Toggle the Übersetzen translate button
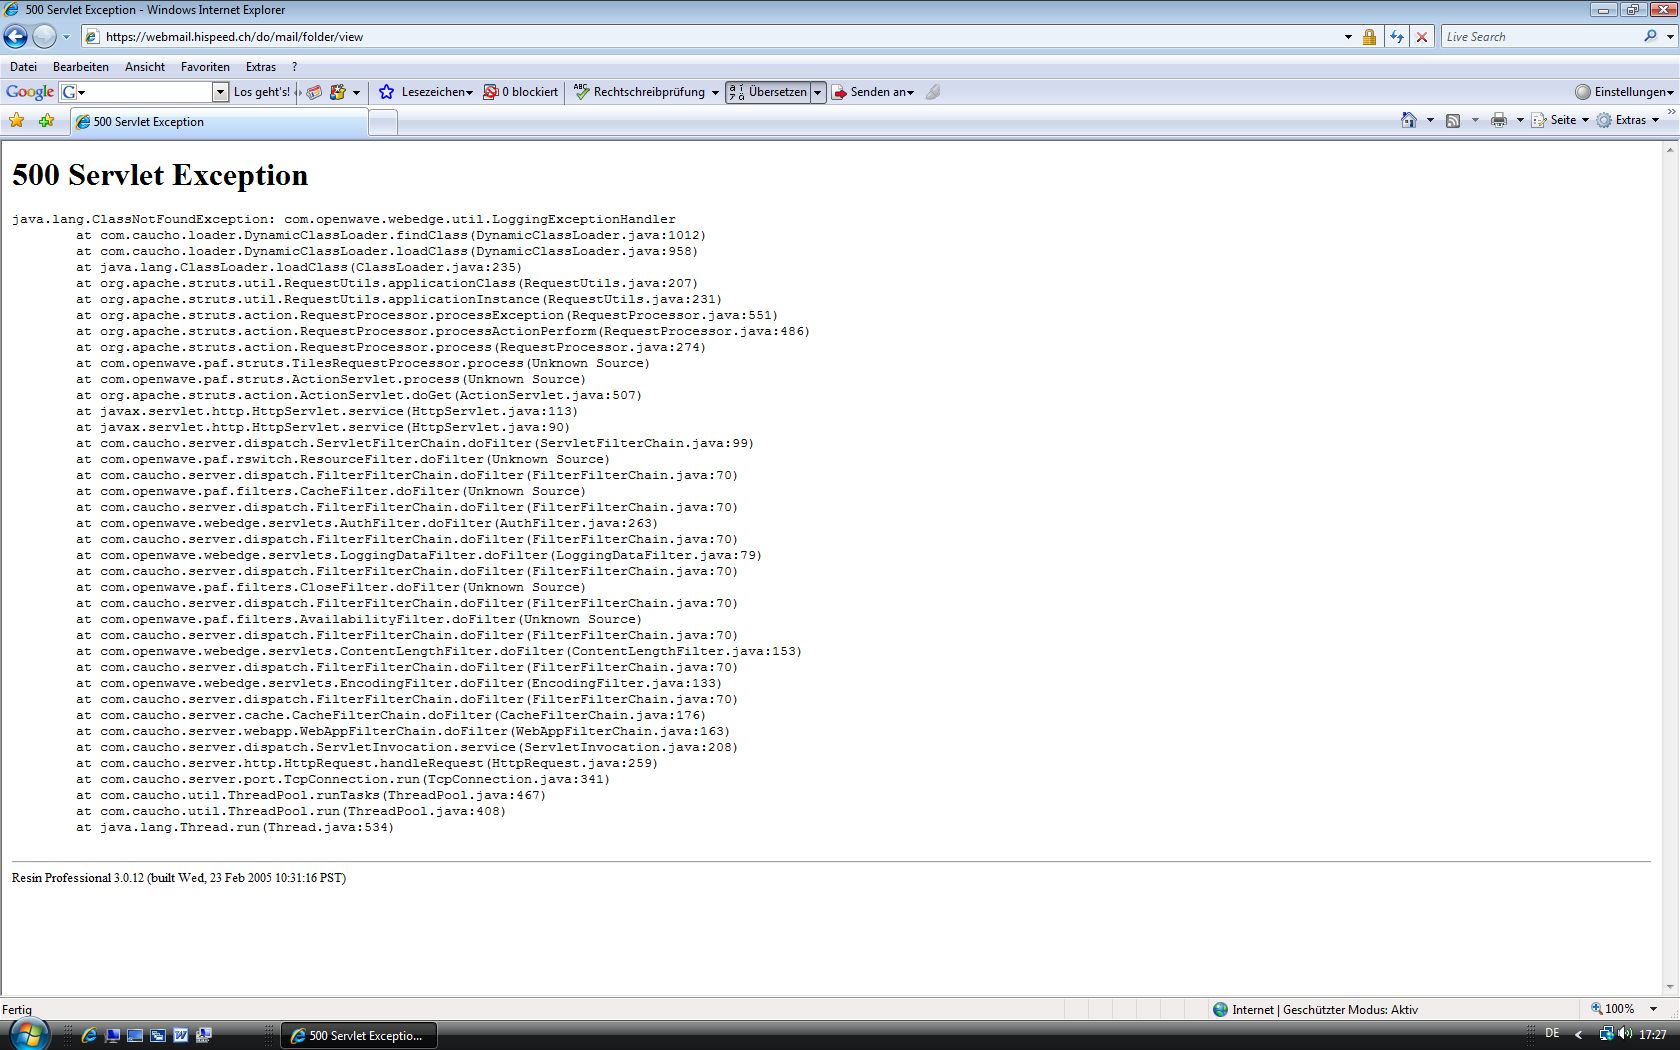 pos(768,92)
